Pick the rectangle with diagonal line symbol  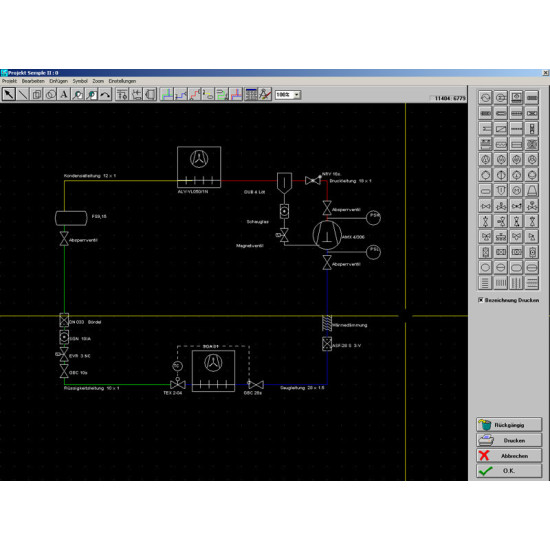(501, 128)
